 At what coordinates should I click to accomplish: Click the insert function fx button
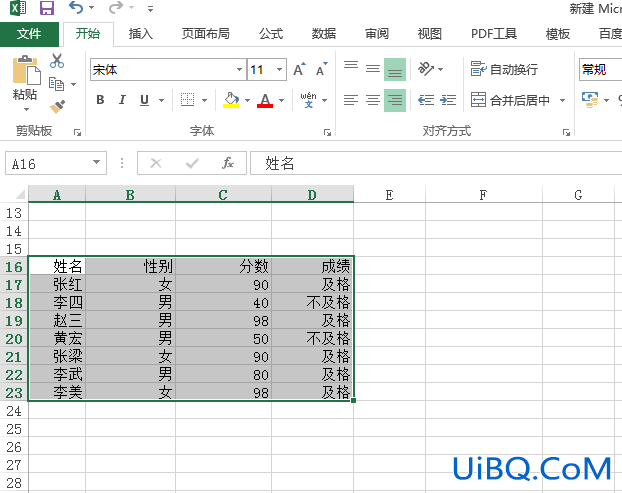coord(228,163)
